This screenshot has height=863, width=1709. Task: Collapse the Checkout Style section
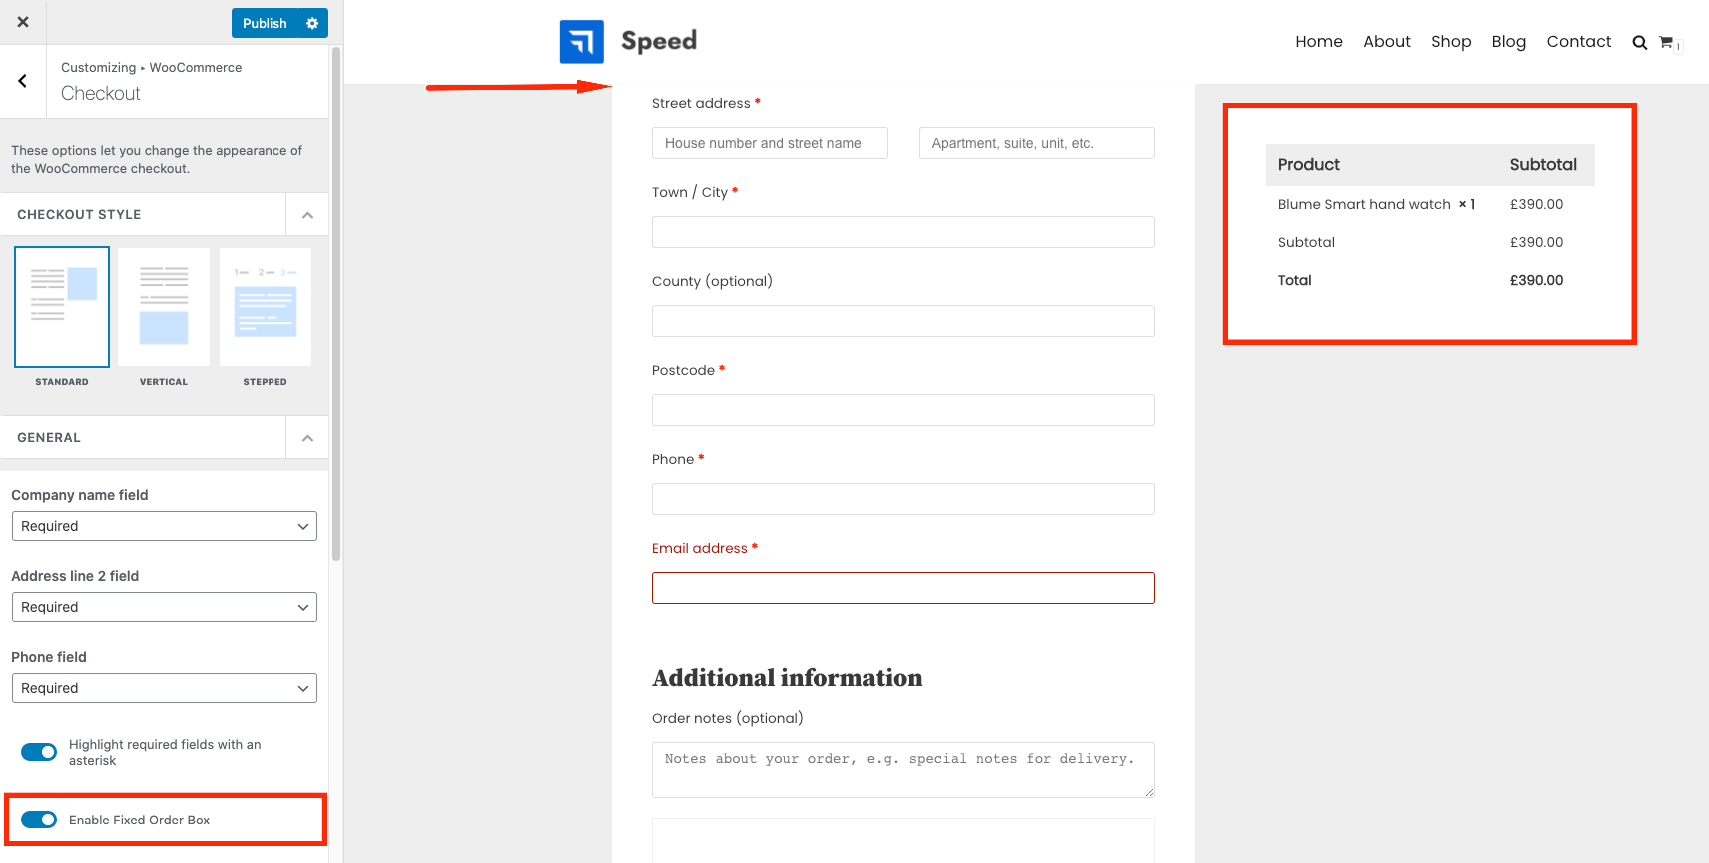click(307, 215)
